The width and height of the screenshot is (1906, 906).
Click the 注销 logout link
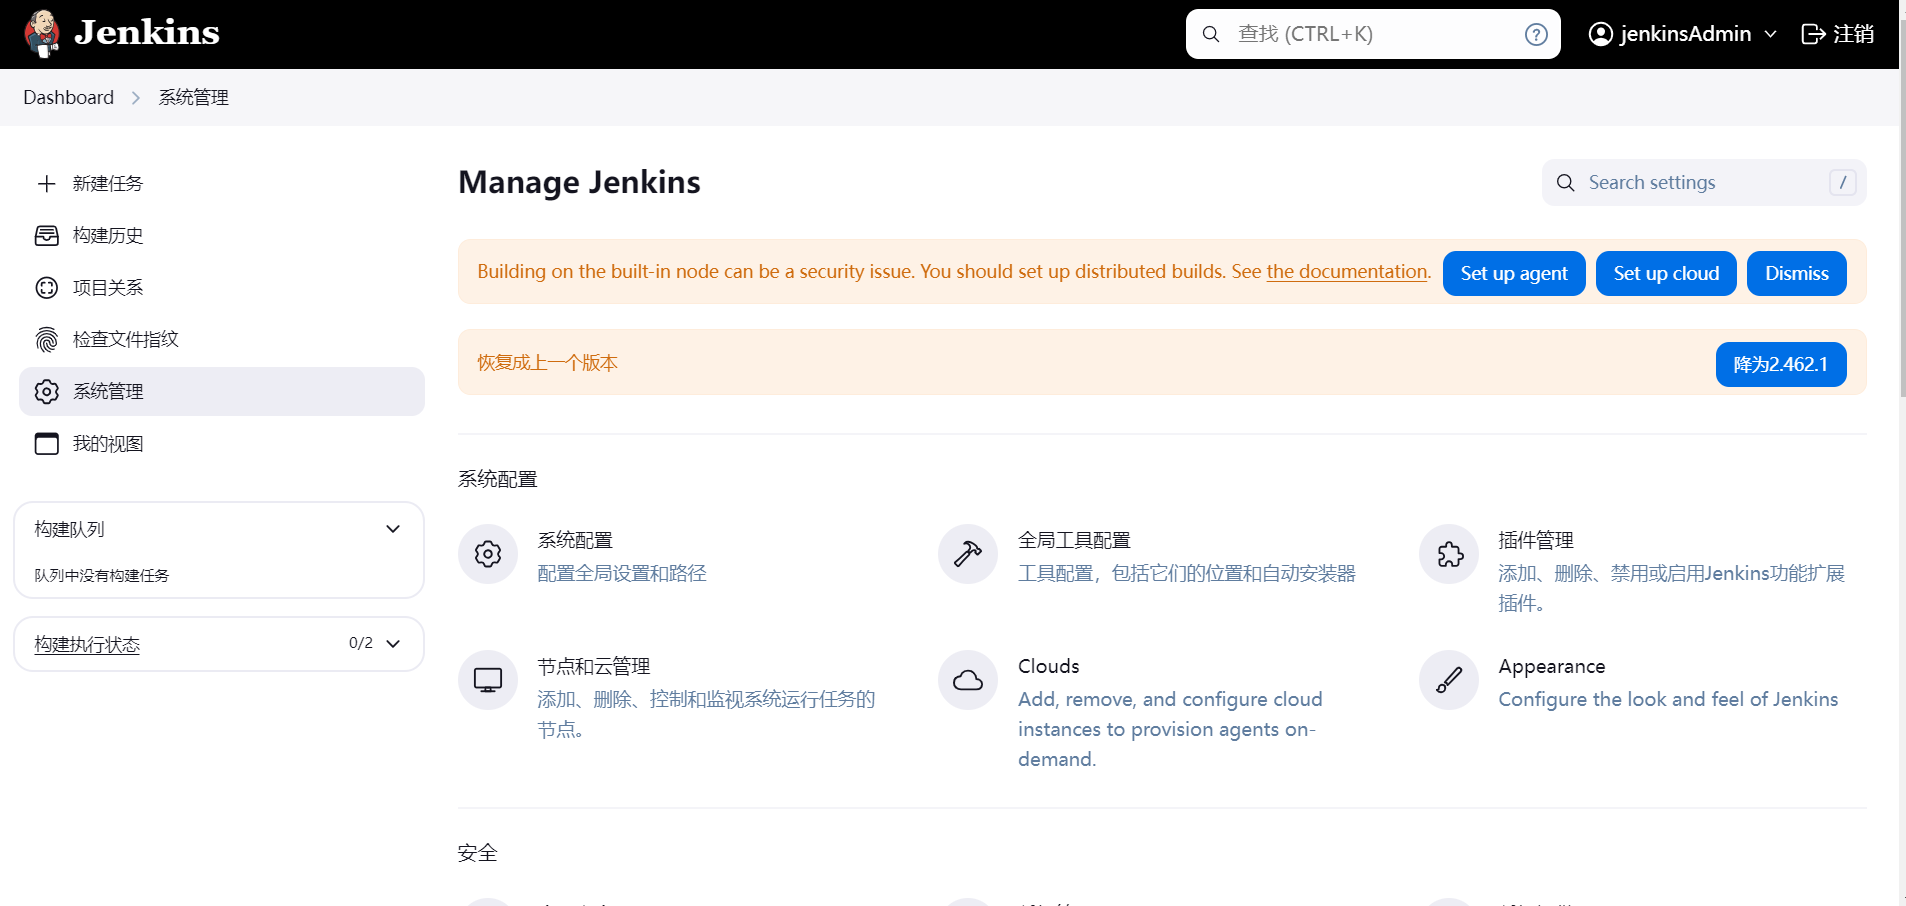tap(1838, 34)
